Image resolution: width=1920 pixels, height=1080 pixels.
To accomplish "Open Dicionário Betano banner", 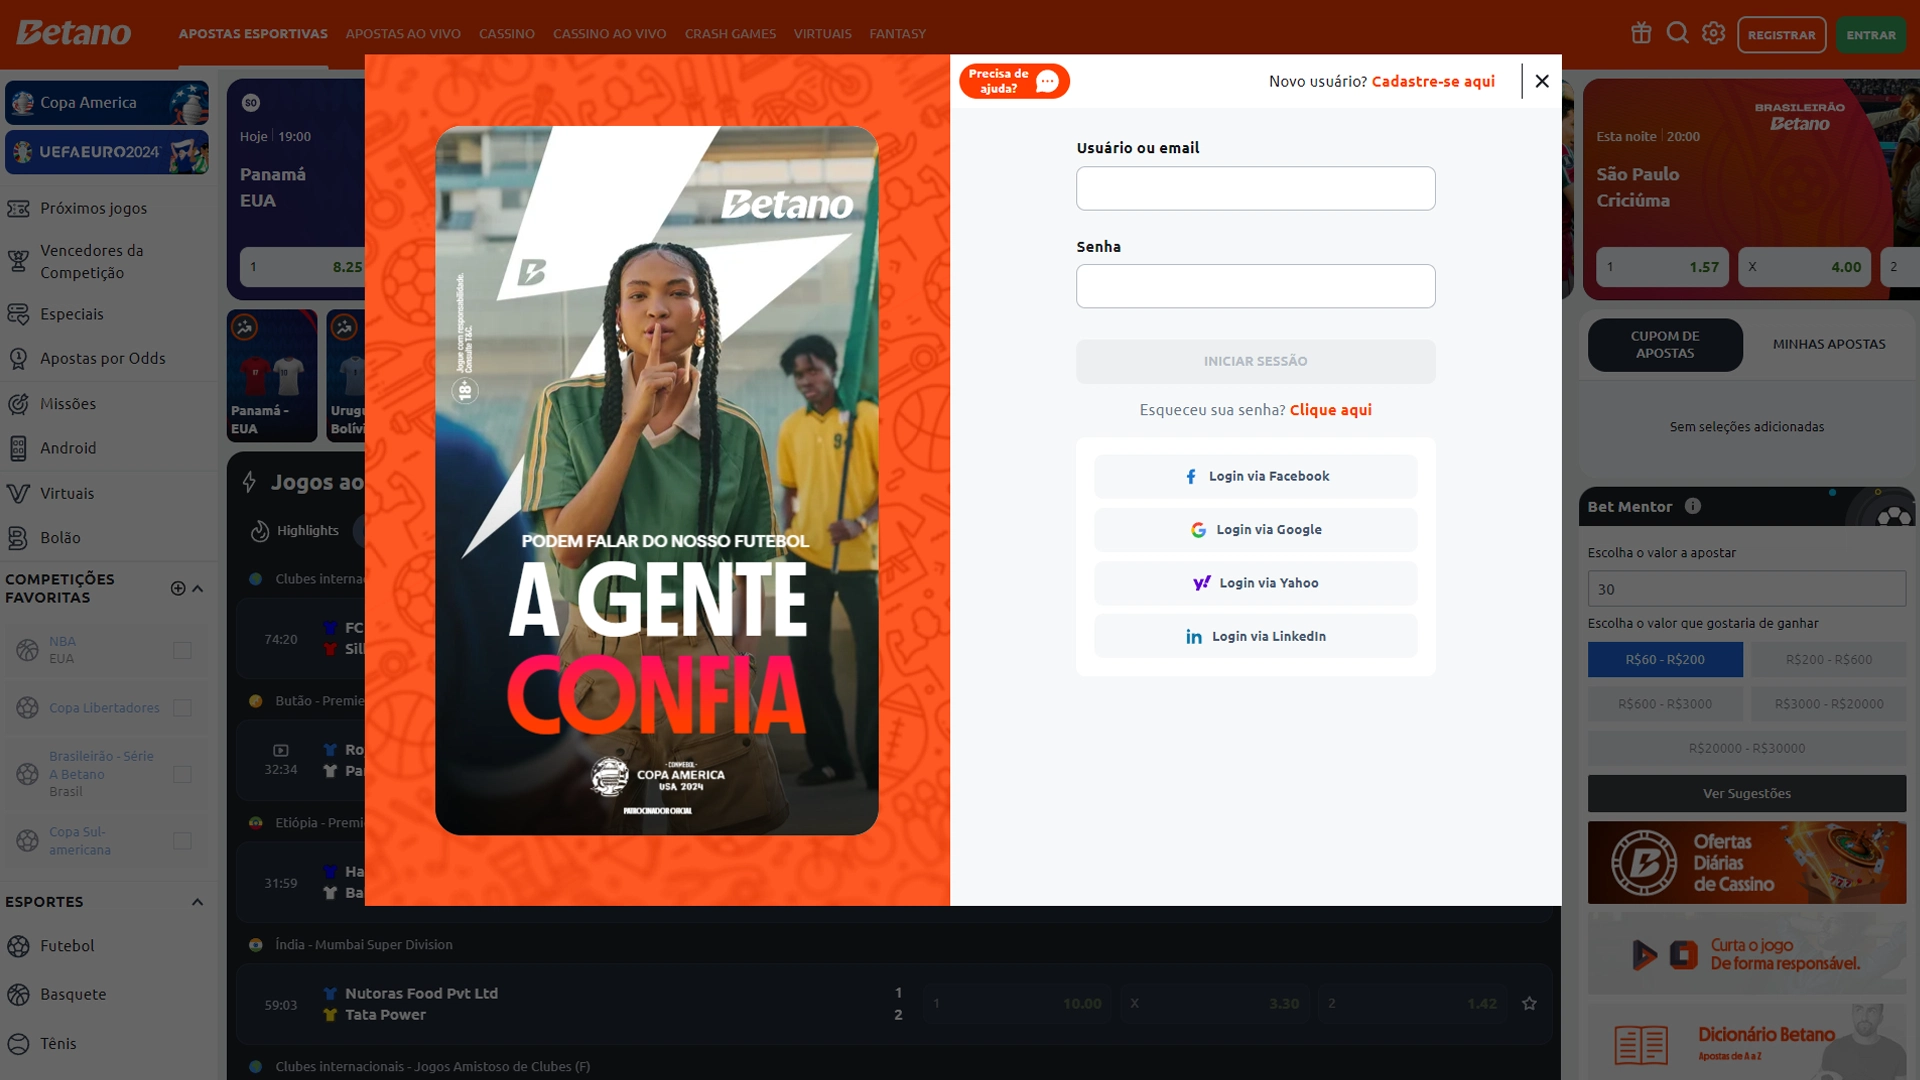I will tap(1747, 1043).
